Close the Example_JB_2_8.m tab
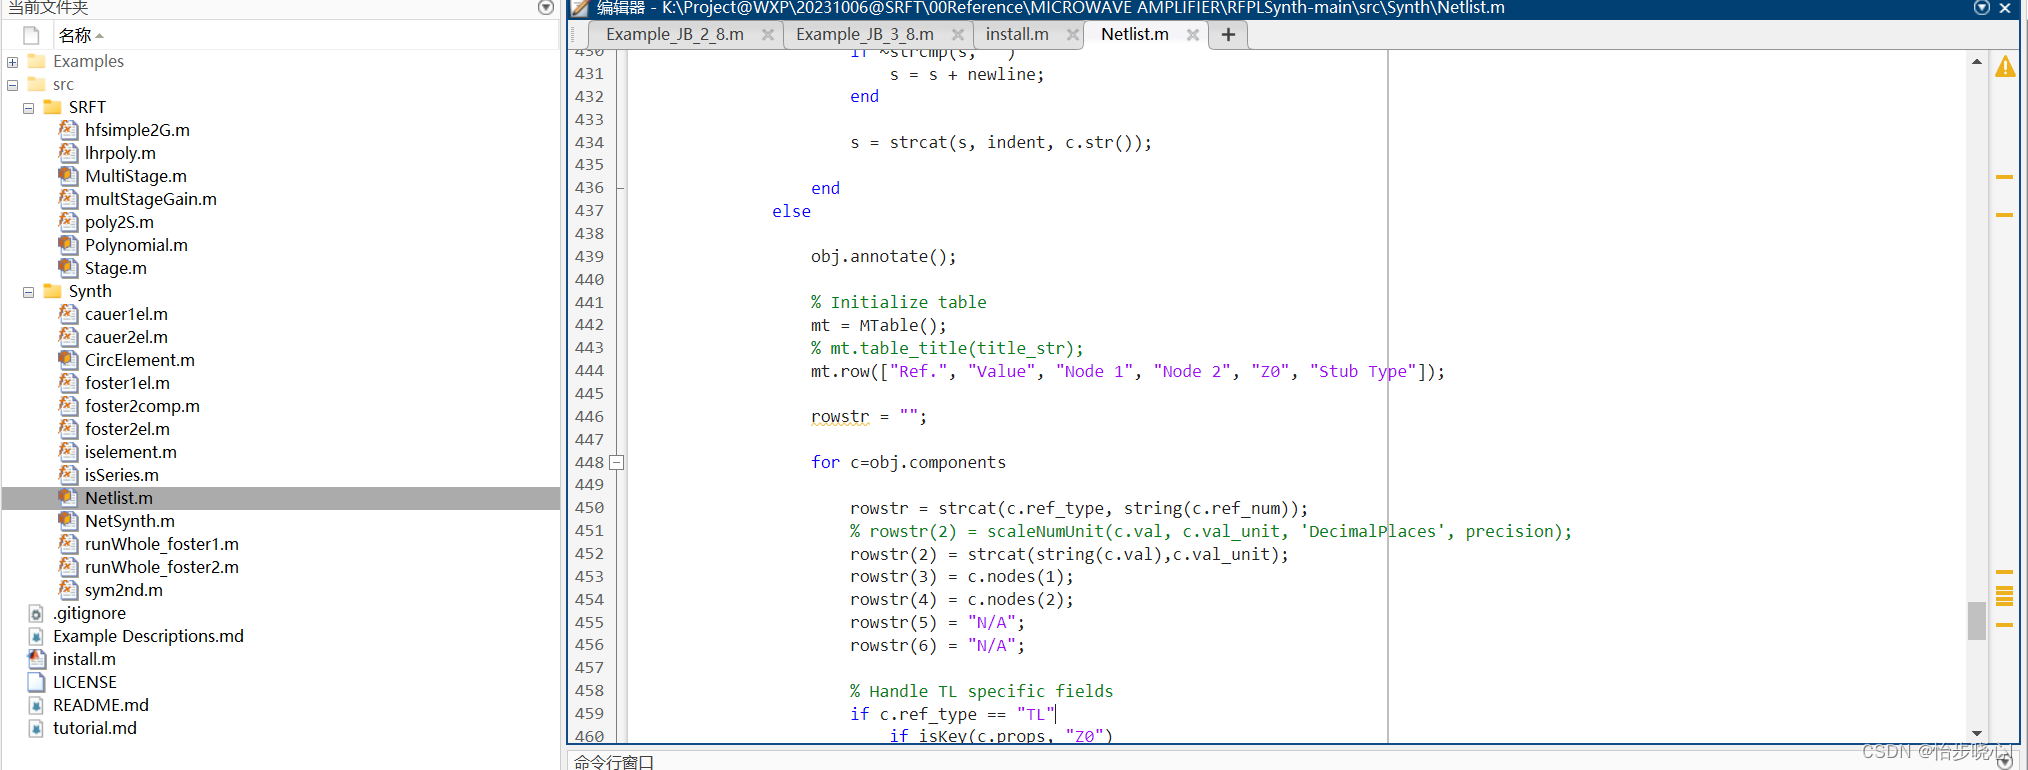Screen dimensions: 2028x770 click(768, 35)
